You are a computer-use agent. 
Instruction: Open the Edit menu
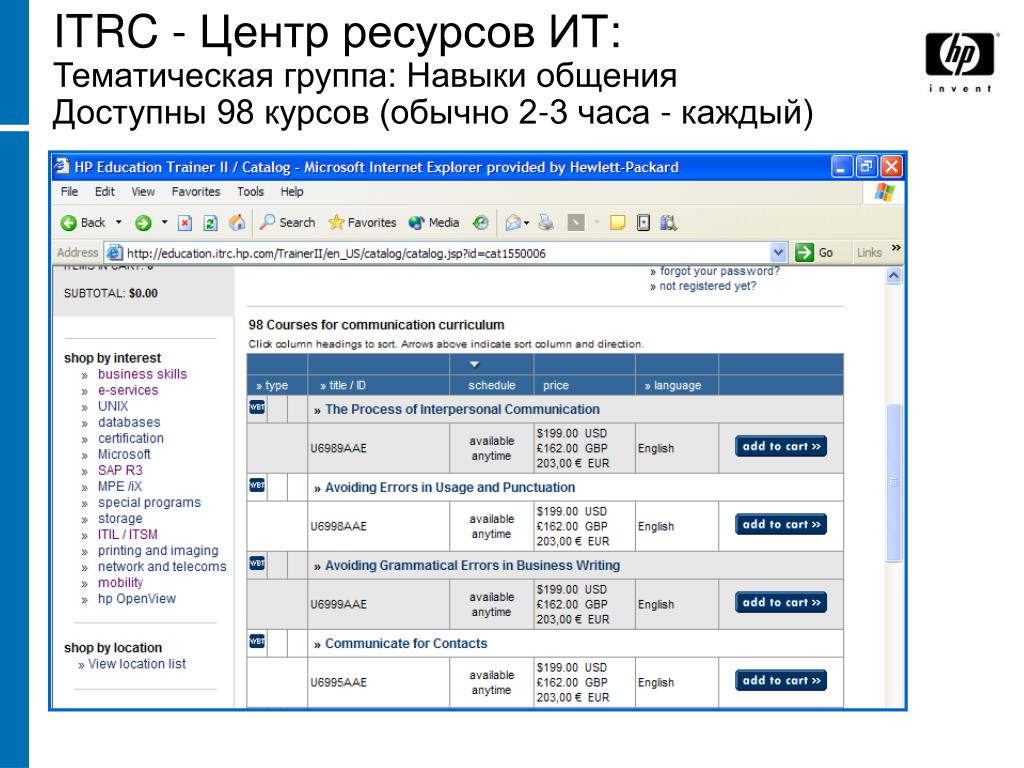tap(104, 192)
